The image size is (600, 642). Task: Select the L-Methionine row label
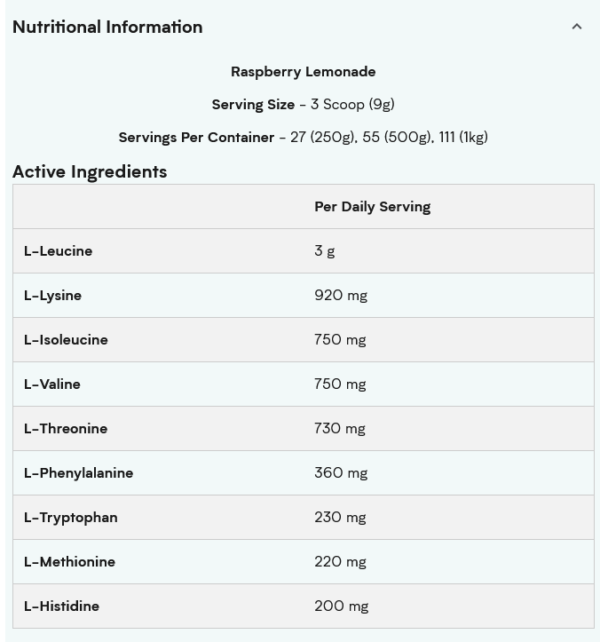coord(70,562)
